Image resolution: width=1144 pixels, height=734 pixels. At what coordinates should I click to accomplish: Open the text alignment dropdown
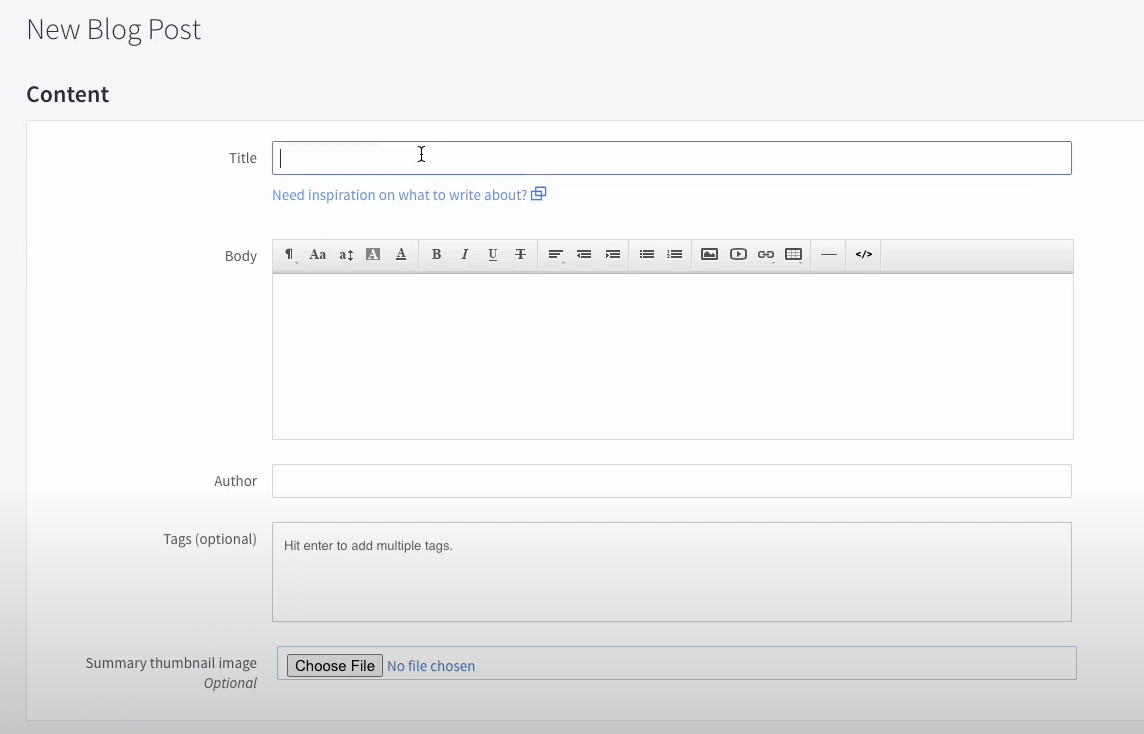pyautogui.click(x=556, y=255)
